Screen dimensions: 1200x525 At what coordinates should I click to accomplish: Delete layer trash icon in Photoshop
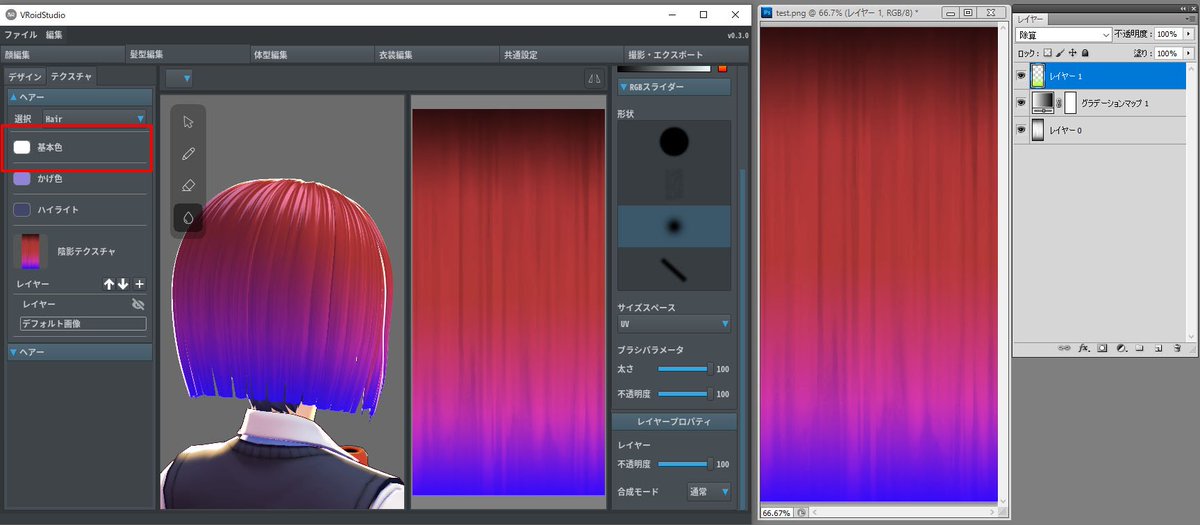click(1177, 349)
